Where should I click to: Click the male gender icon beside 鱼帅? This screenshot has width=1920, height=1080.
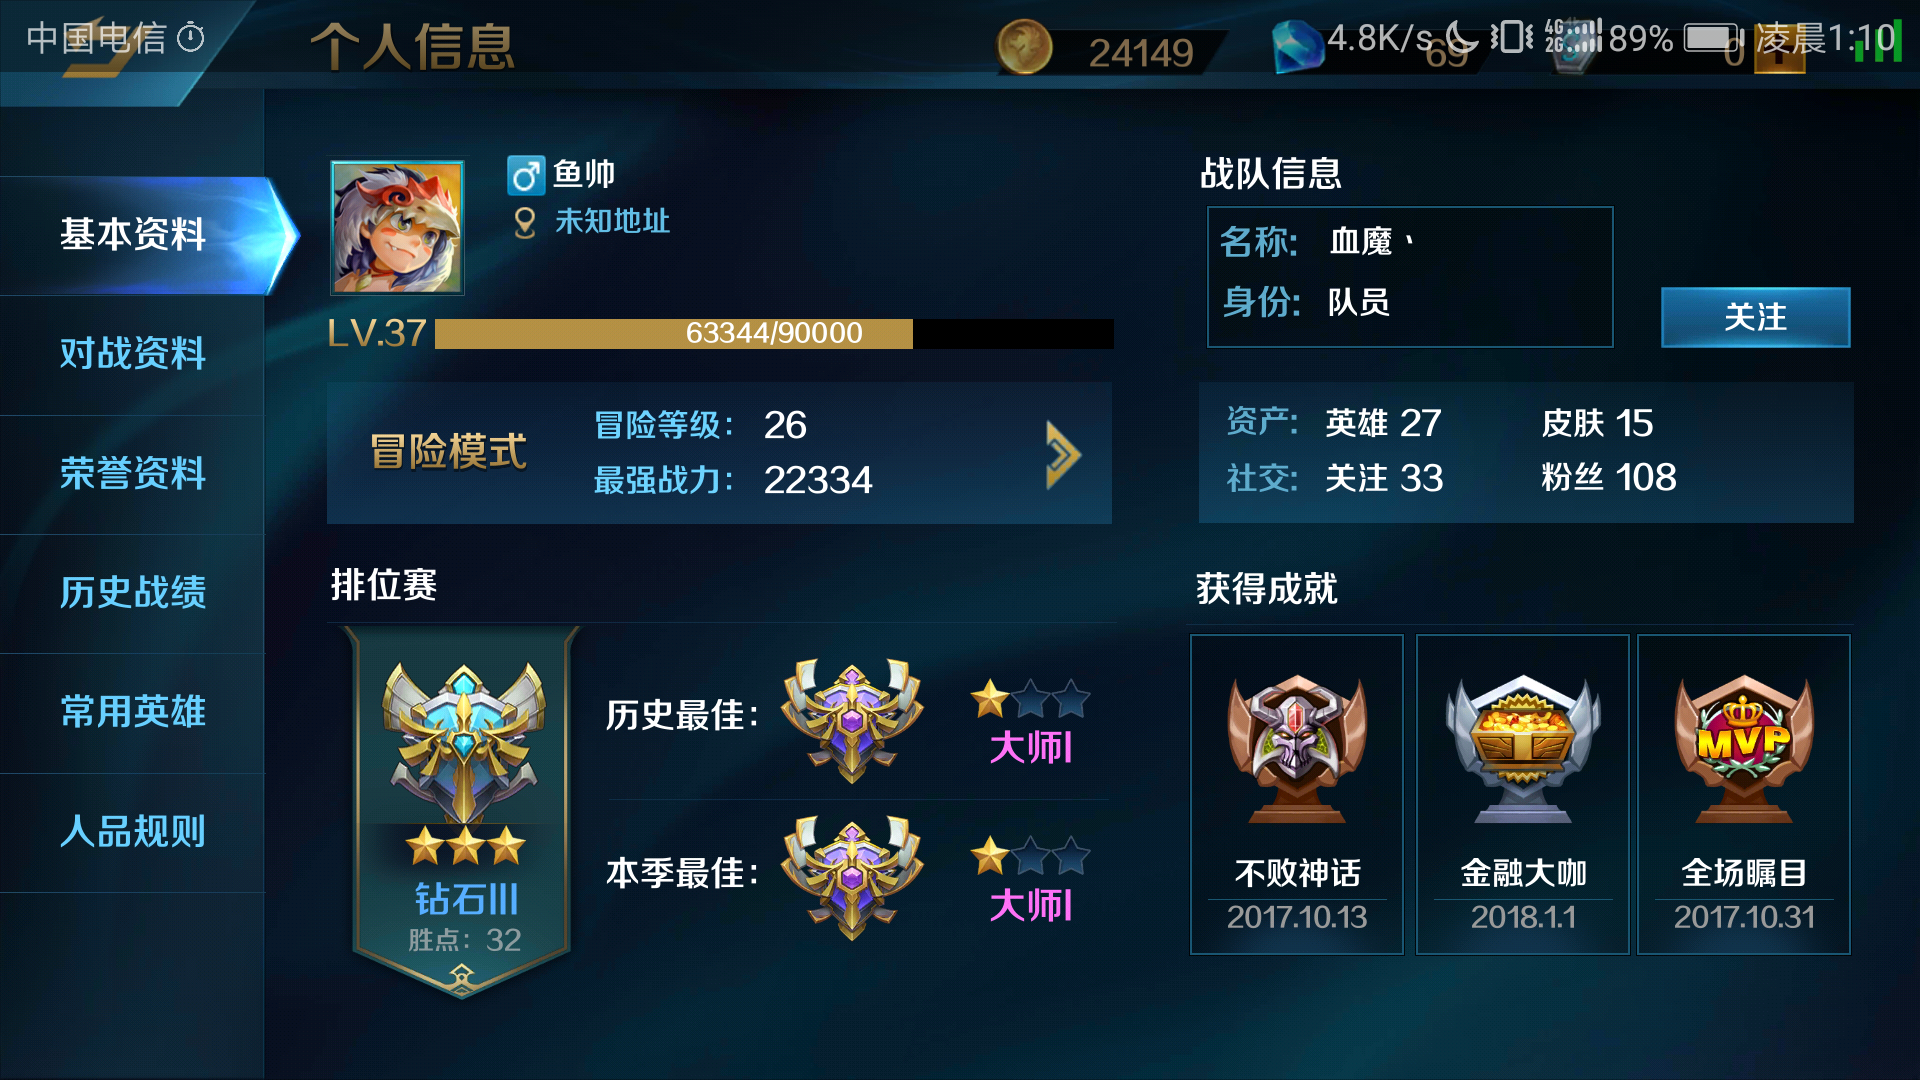click(526, 175)
